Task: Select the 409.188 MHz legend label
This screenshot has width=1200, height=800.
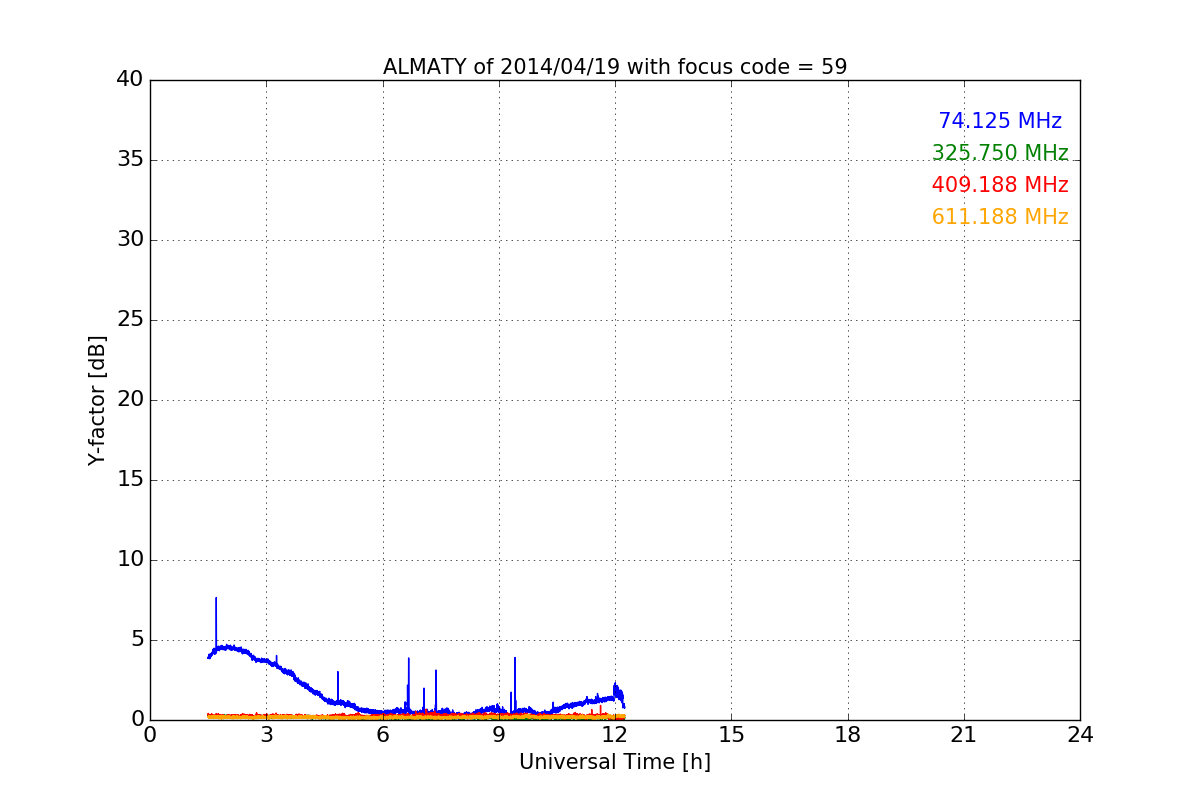Action: click(x=1000, y=185)
